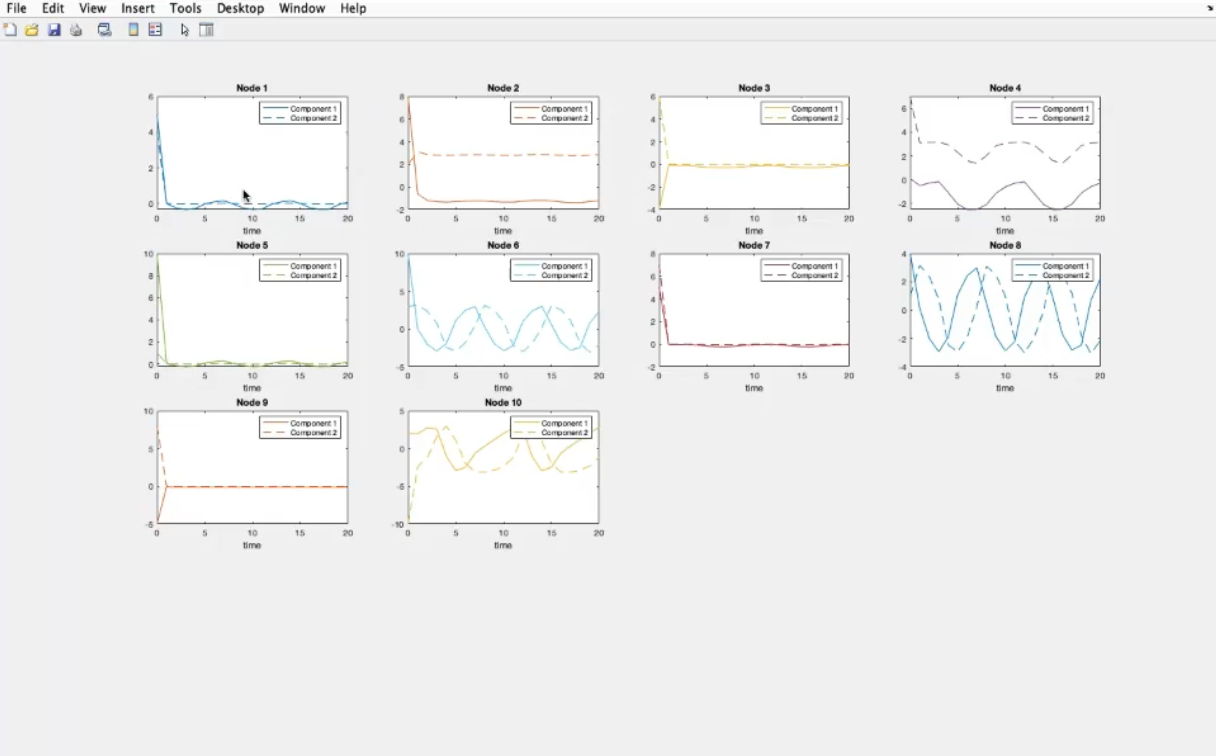
Task: Save the figure with the floppy disk icon
Action: pyautogui.click(x=54, y=30)
